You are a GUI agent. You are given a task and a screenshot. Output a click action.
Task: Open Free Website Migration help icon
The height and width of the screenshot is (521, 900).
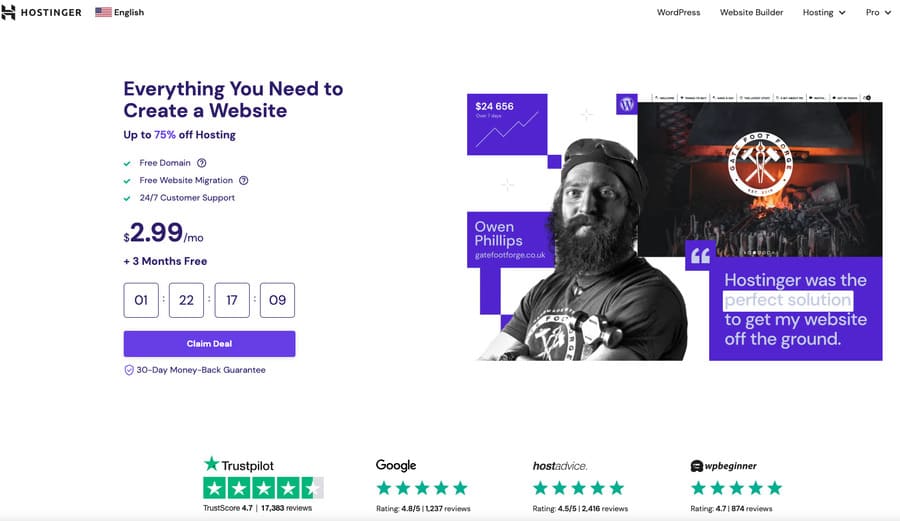coord(243,180)
